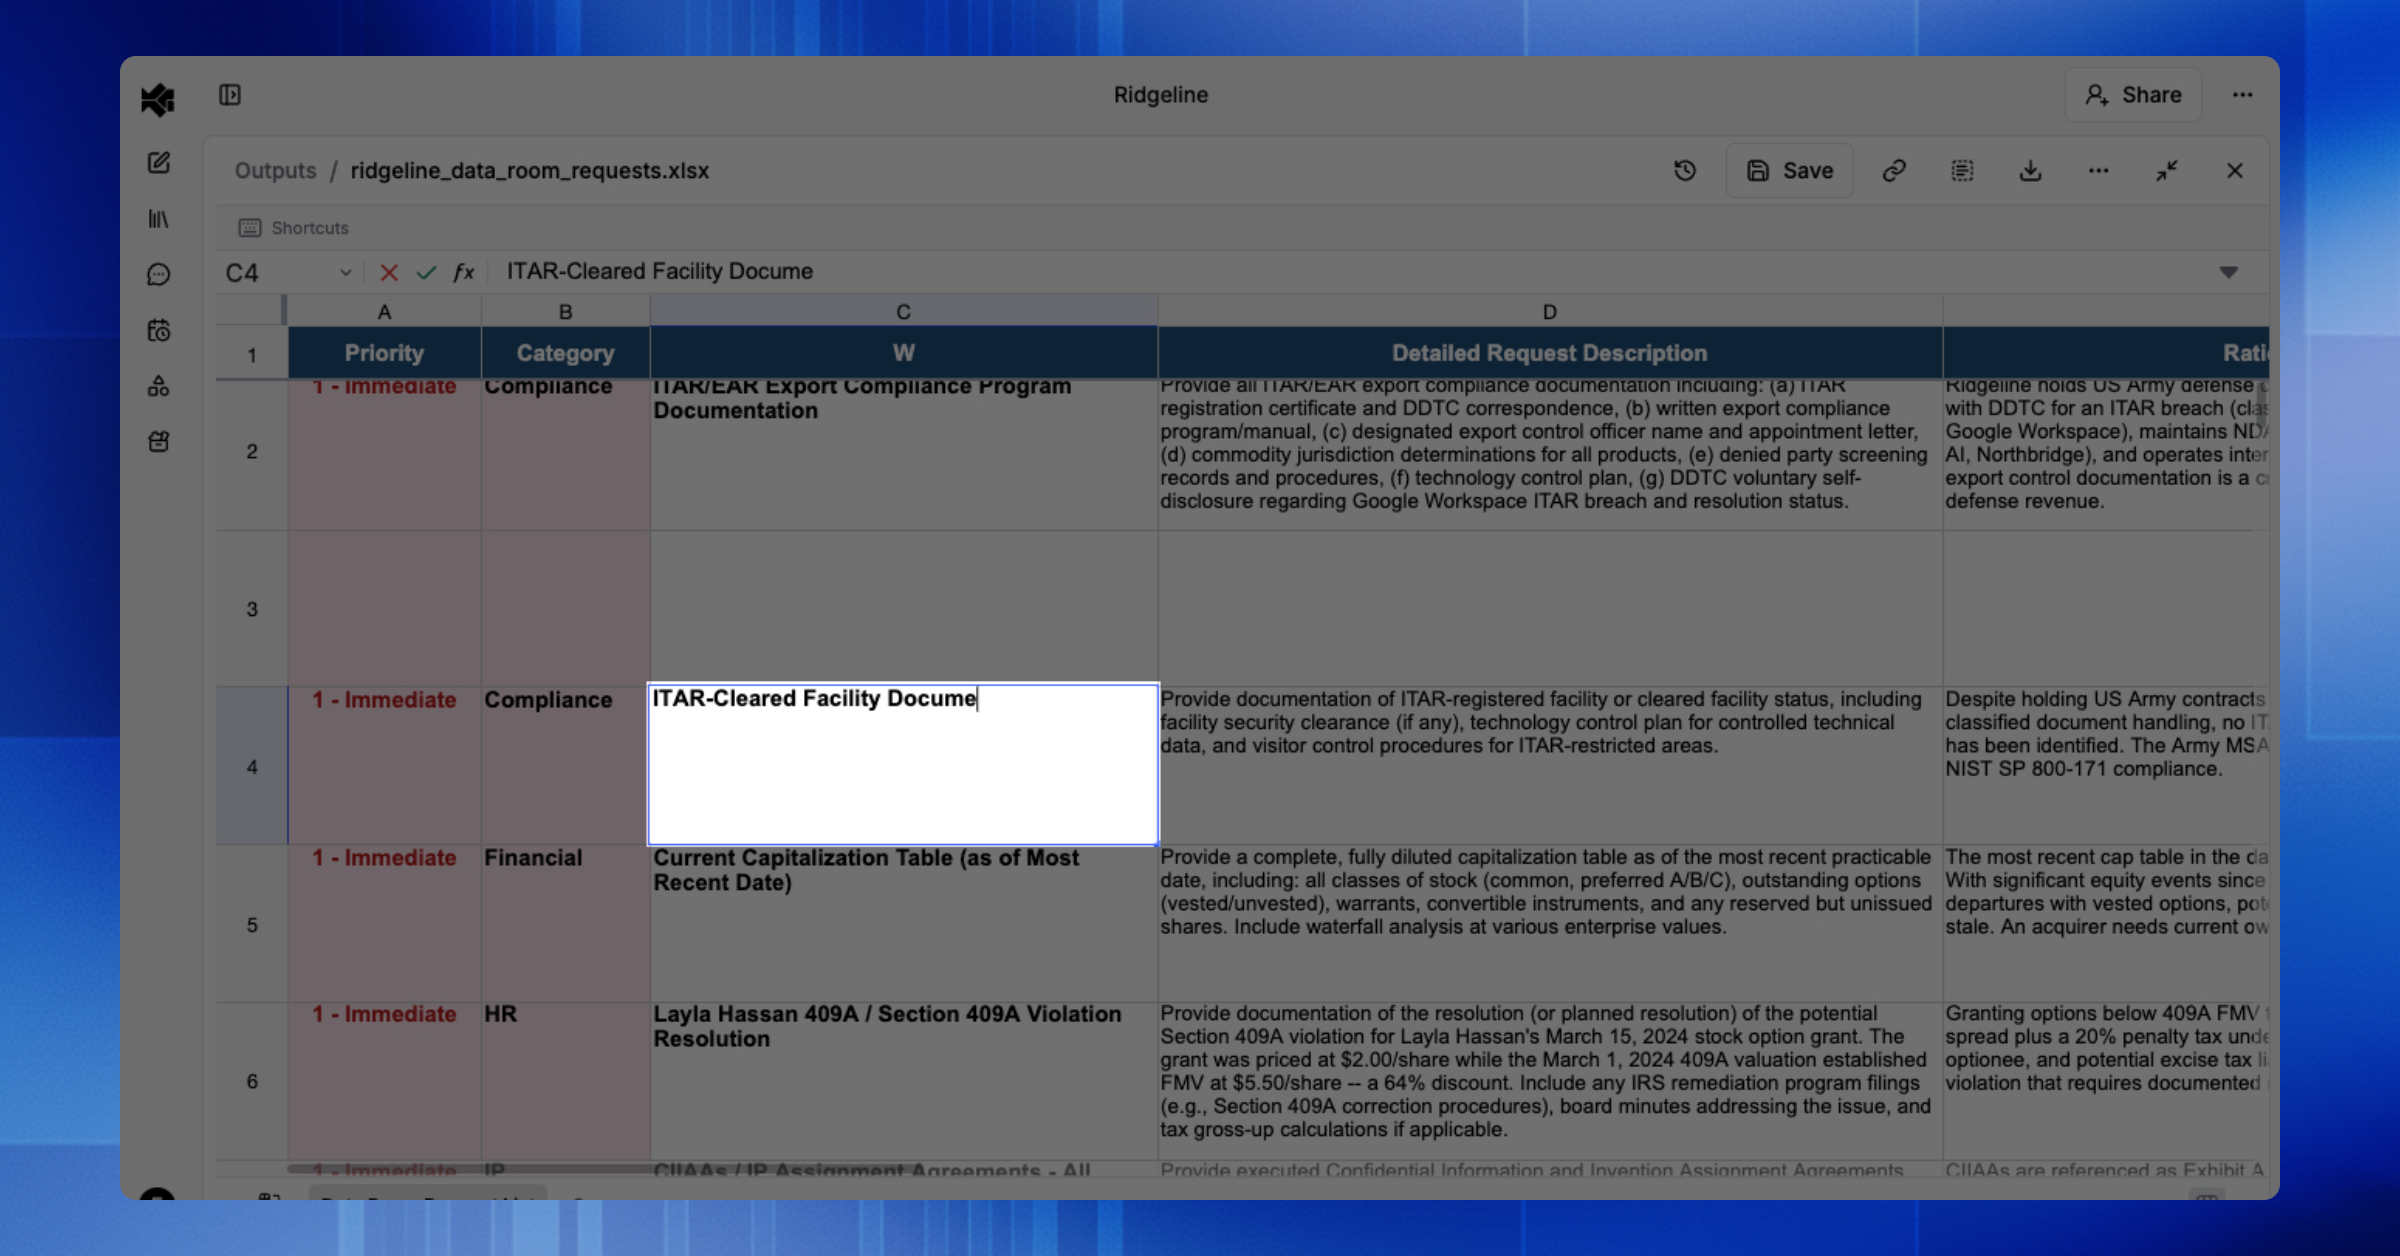Click Current Capitalization Table cell

903,924
